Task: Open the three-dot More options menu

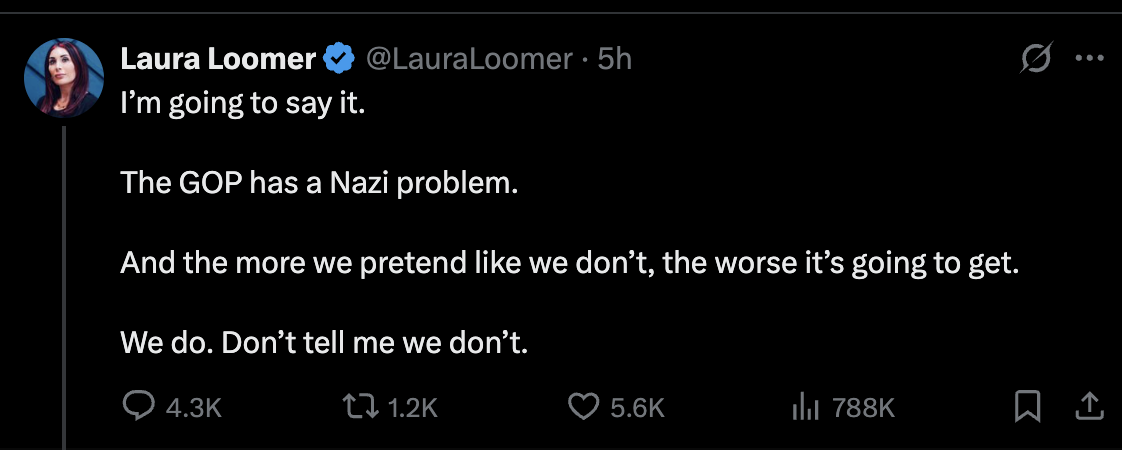Action: pyautogui.click(x=1087, y=59)
